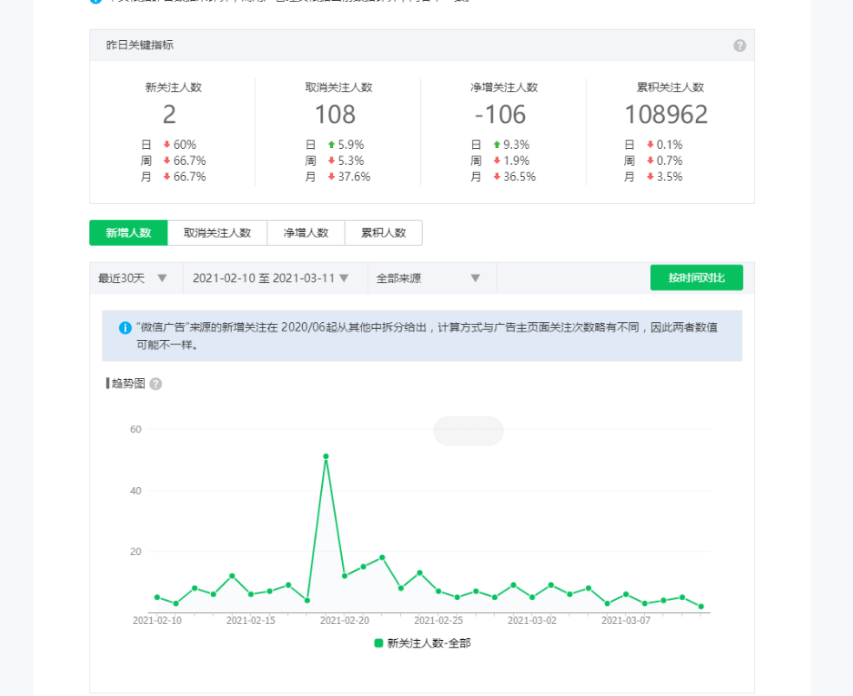
Task: Click the 5.9% daily increase under 取消关注人数
Action: [x=351, y=145]
